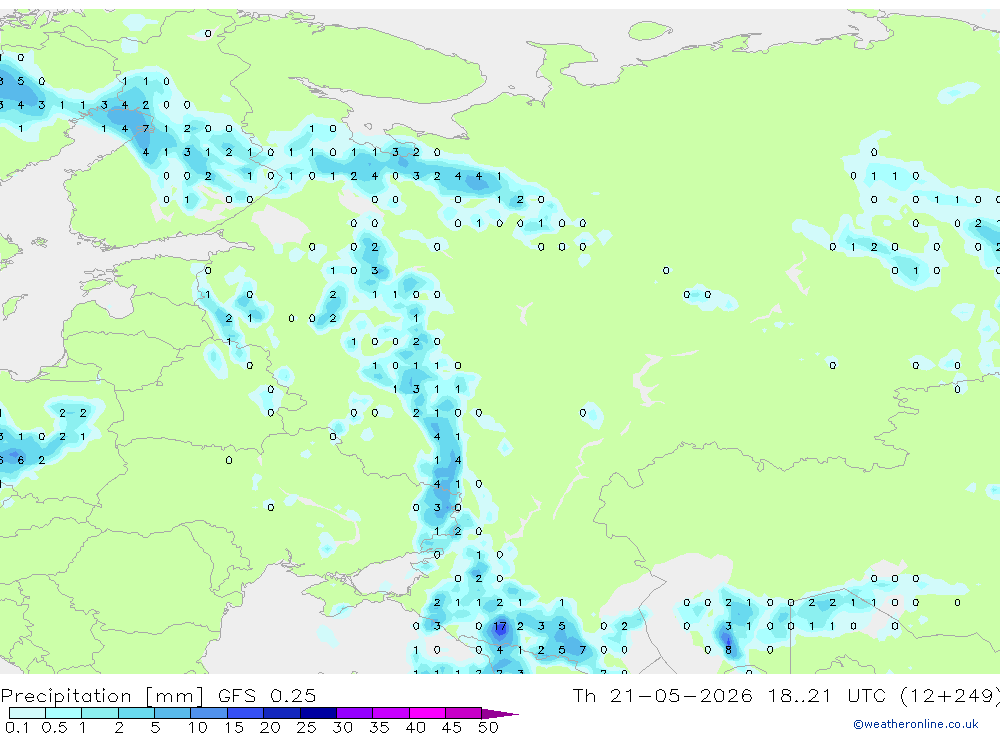Click the 'GFS 0.25' model label
The width and height of the screenshot is (1000, 733).
(x=267, y=695)
